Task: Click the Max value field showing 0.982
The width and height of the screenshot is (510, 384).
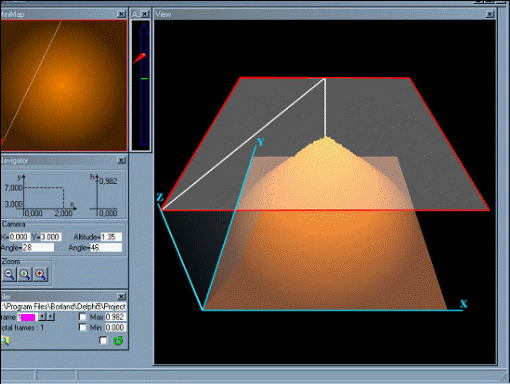Action: (x=115, y=317)
